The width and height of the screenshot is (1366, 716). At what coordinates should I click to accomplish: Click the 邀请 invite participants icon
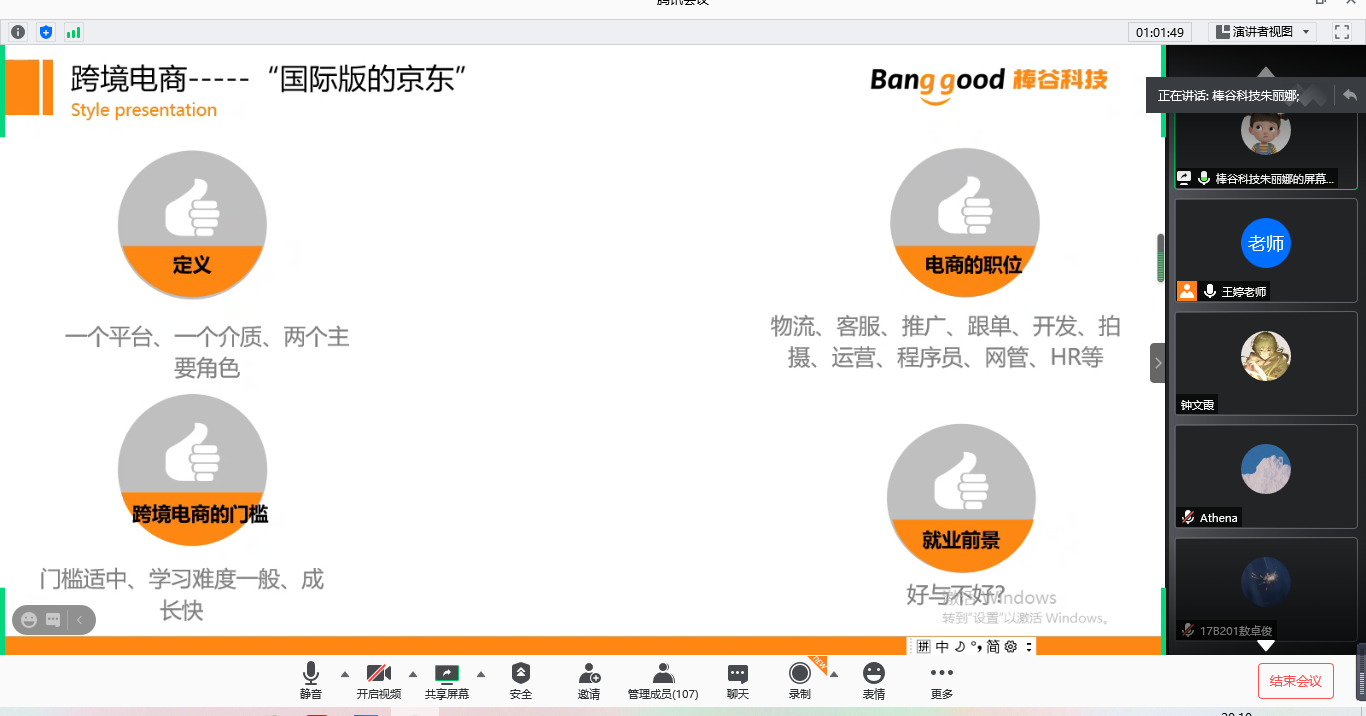click(x=589, y=680)
